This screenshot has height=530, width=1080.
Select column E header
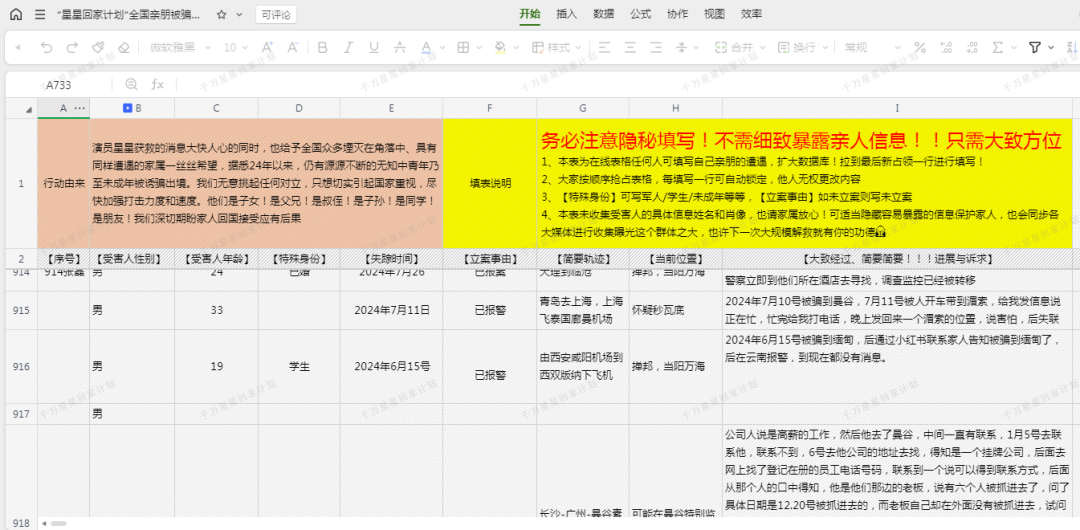391,108
